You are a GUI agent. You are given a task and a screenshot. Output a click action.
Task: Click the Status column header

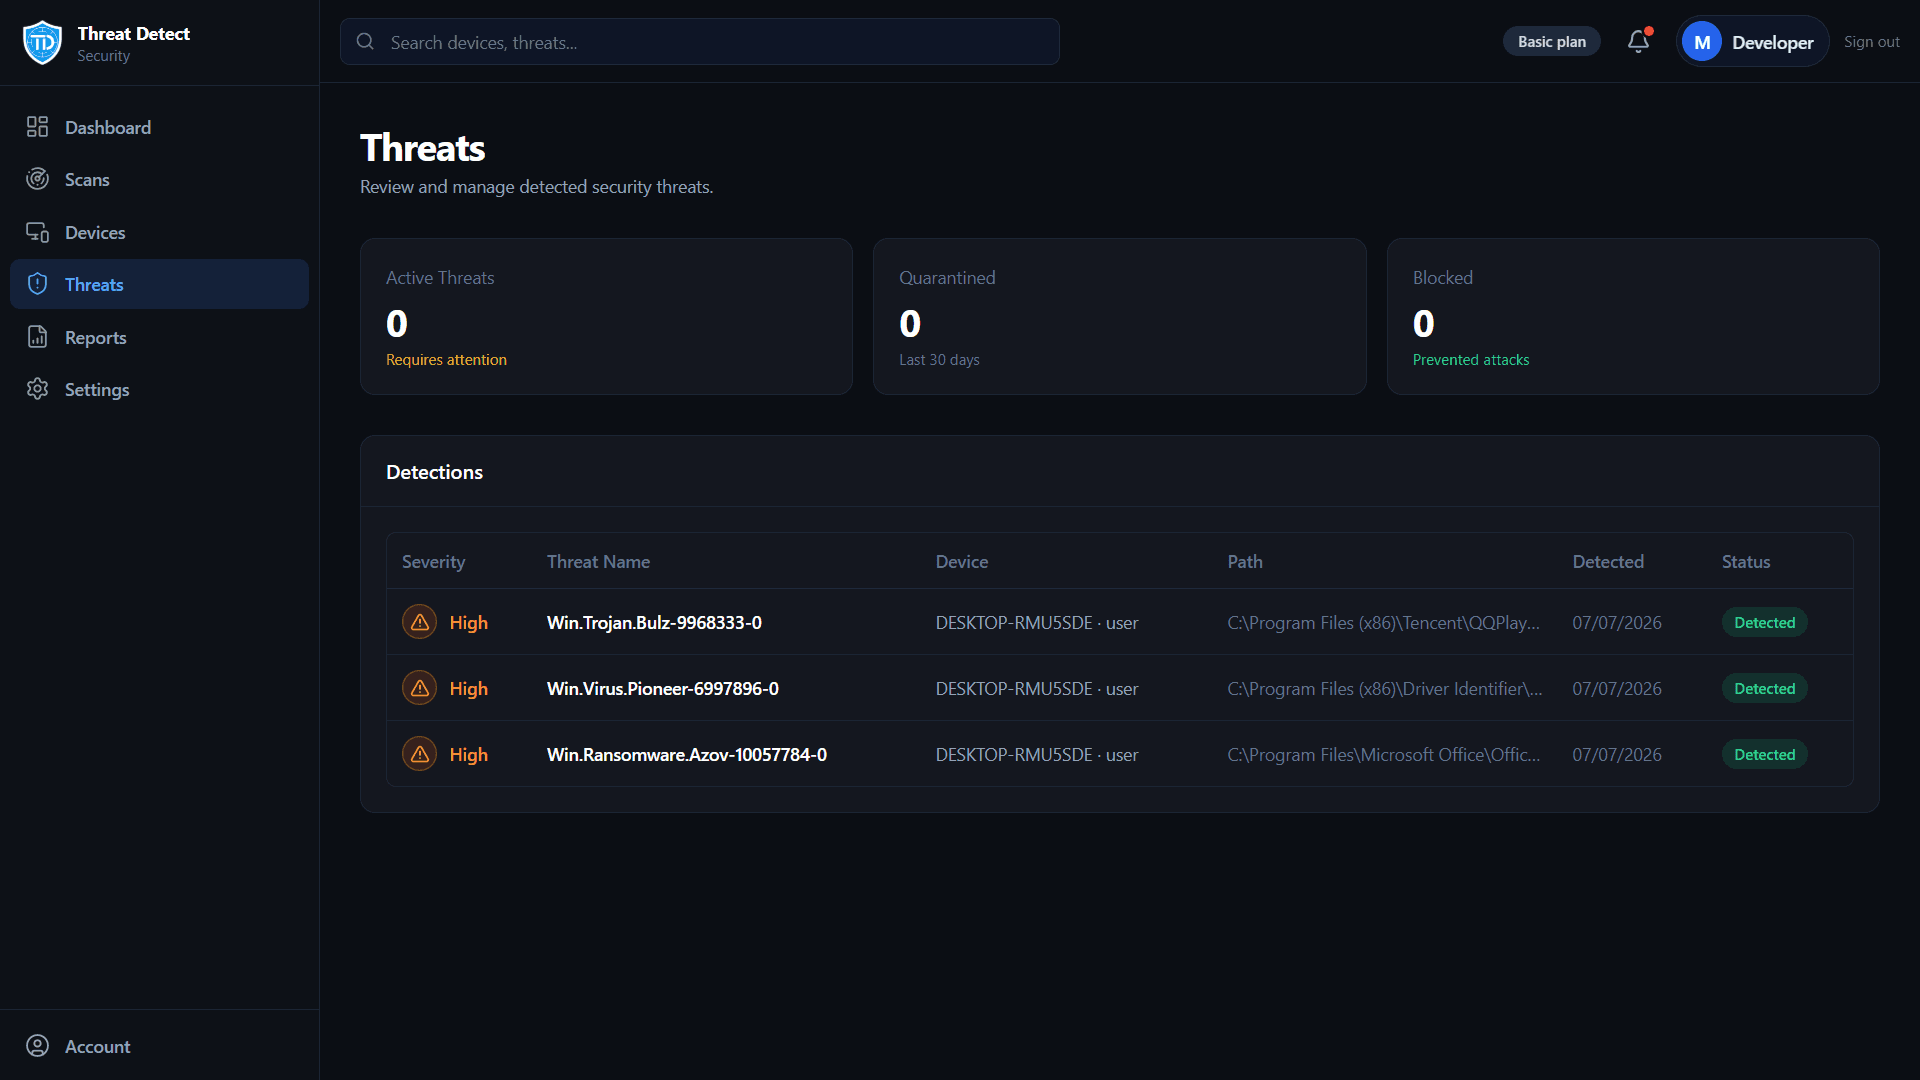click(x=1745, y=562)
